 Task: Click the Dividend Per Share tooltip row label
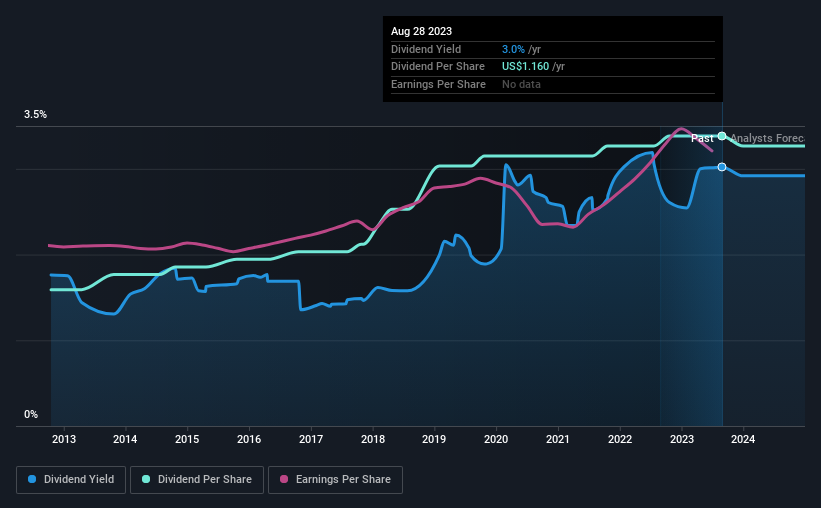pos(438,67)
